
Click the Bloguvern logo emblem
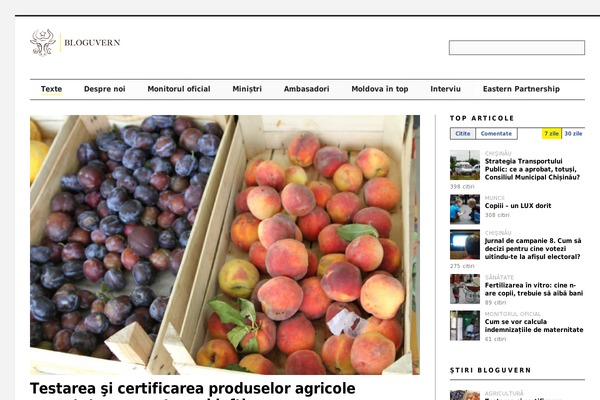pos(43,42)
